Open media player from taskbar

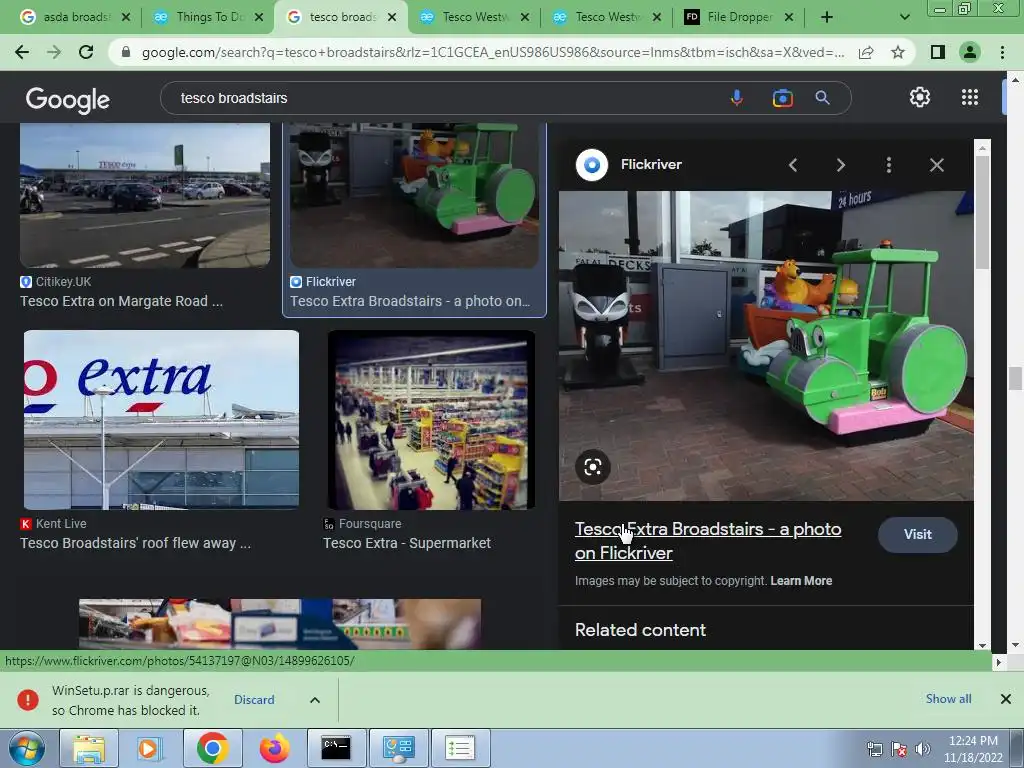(x=150, y=748)
